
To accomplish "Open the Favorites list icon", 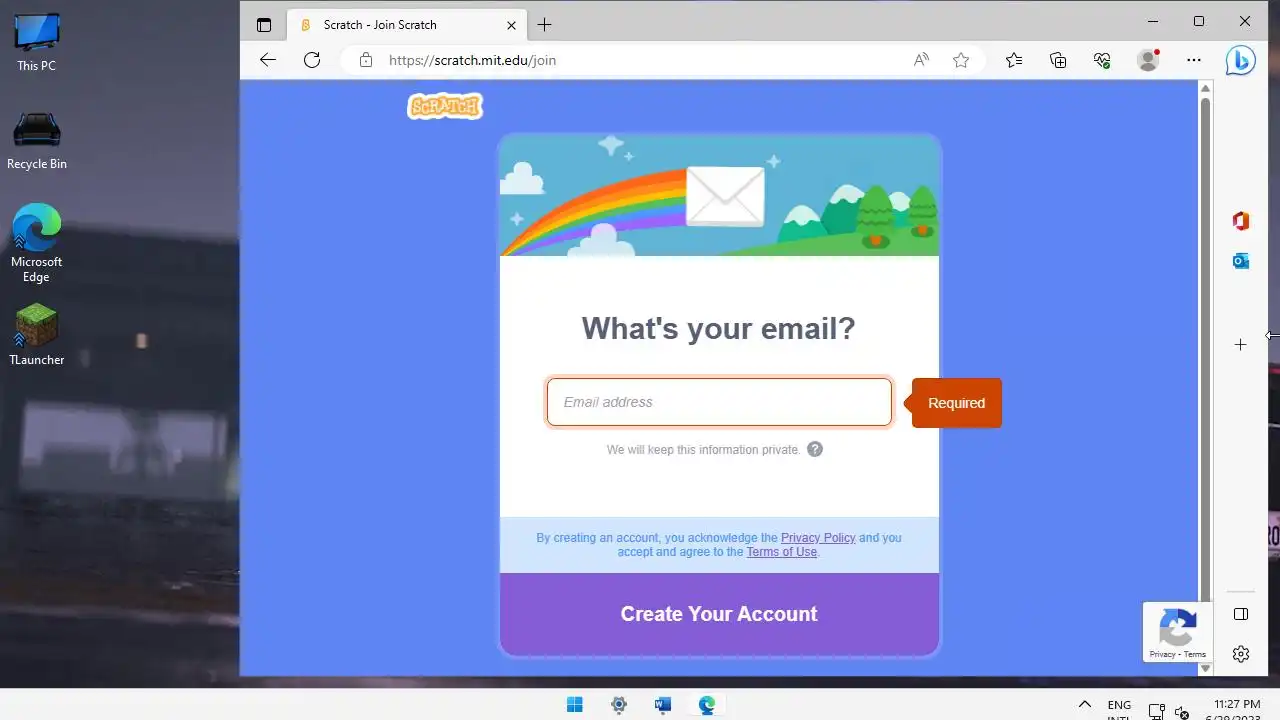I will coord(1014,60).
